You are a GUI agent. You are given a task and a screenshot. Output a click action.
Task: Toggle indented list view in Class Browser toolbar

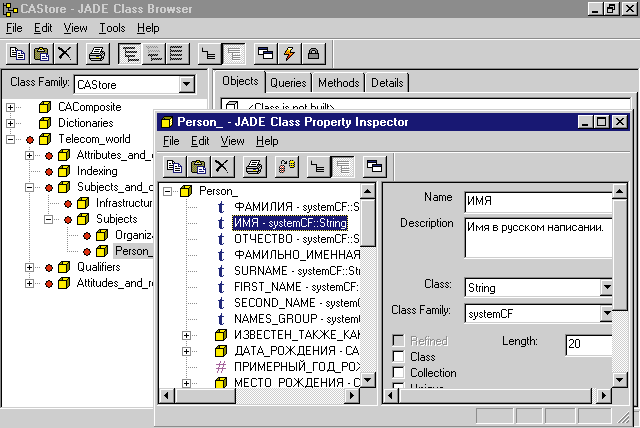tap(233, 54)
